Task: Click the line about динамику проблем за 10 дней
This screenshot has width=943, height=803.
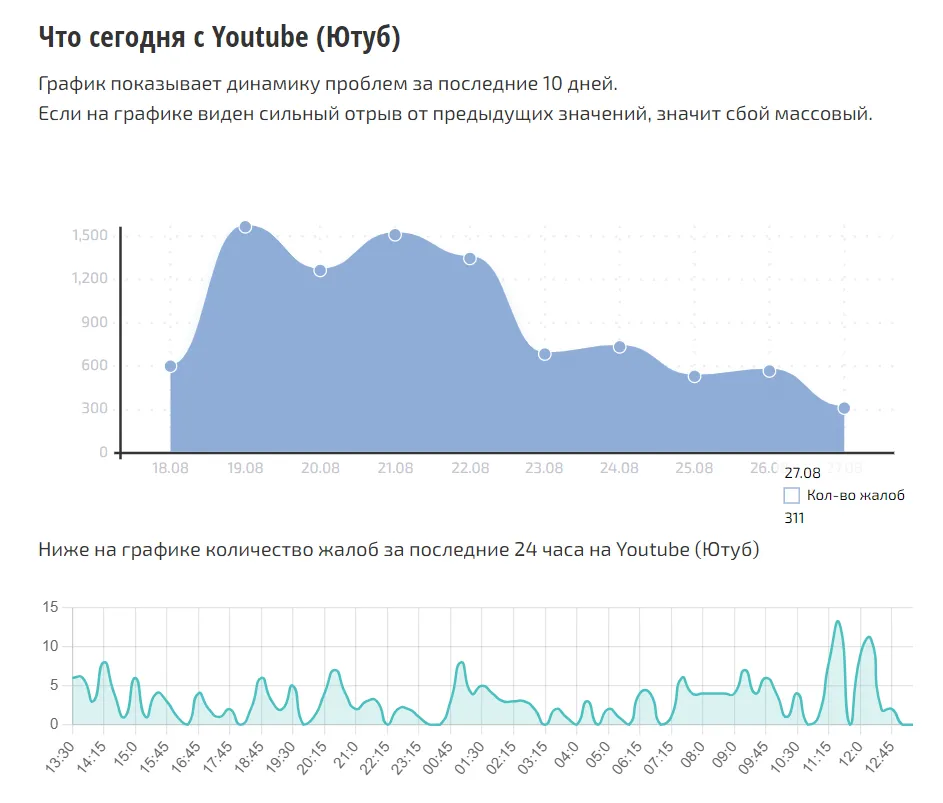Action: (328, 84)
